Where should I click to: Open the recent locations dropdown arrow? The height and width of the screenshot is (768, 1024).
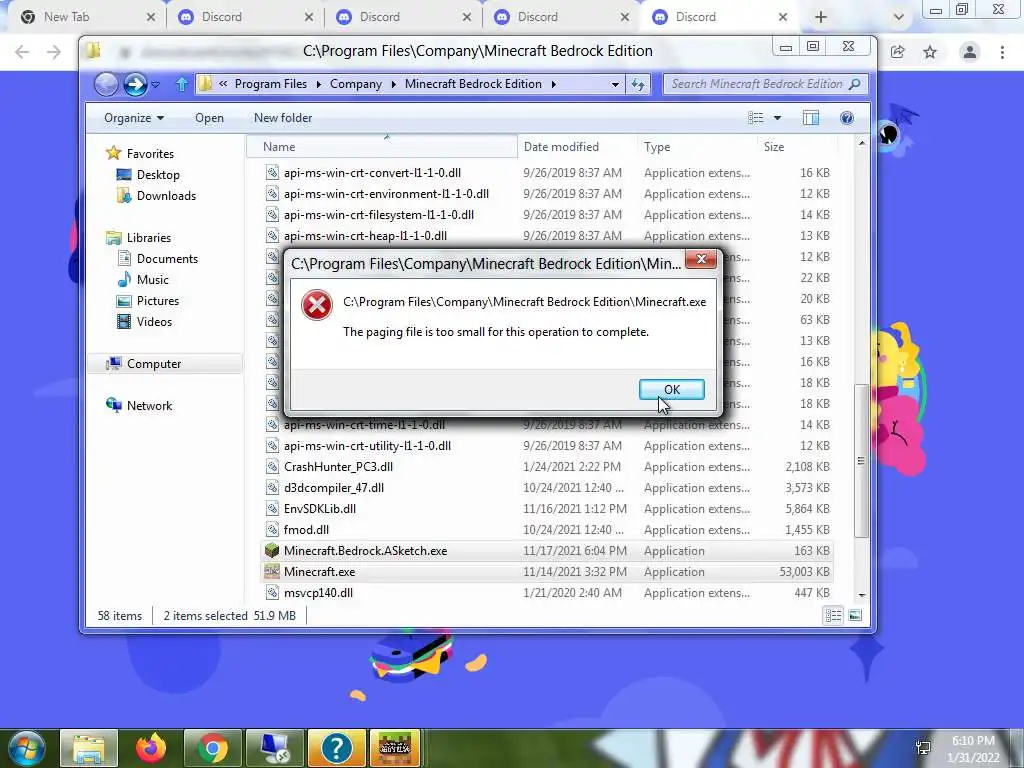[155, 85]
